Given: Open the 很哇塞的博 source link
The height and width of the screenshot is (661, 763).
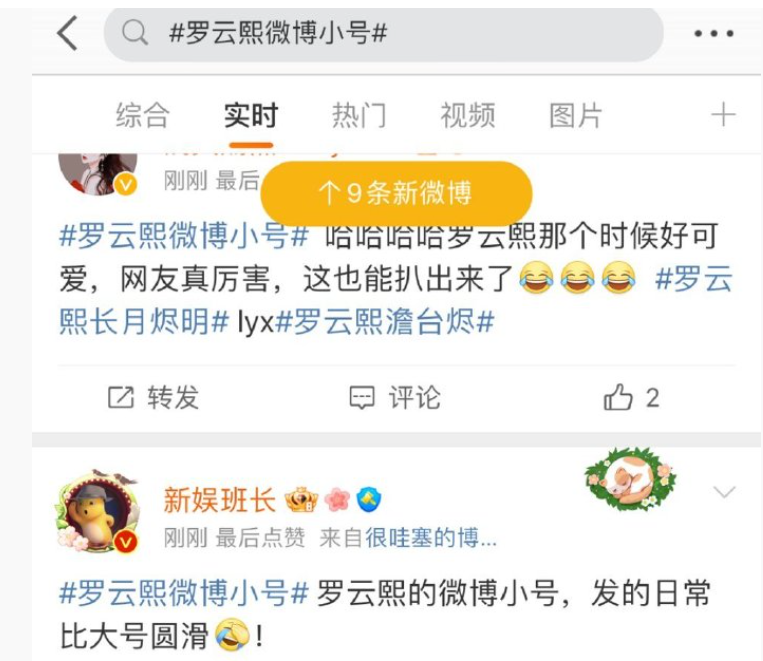Looking at the screenshot, I should [x=431, y=538].
